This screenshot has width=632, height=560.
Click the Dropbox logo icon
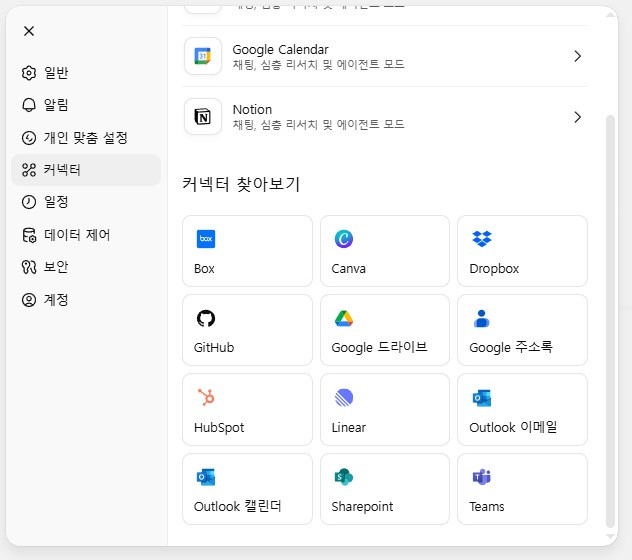pyautogui.click(x=482, y=239)
